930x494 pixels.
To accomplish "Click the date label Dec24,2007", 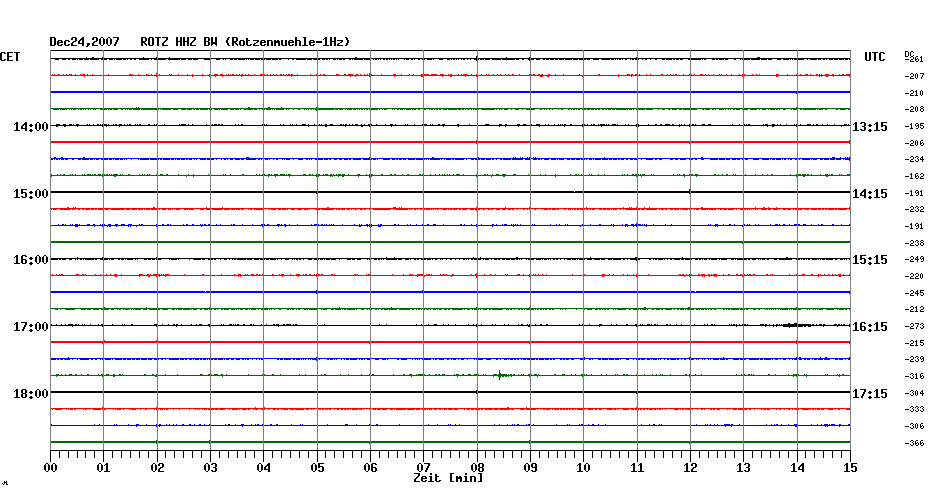I will pyautogui.click(x=84, y=42).
